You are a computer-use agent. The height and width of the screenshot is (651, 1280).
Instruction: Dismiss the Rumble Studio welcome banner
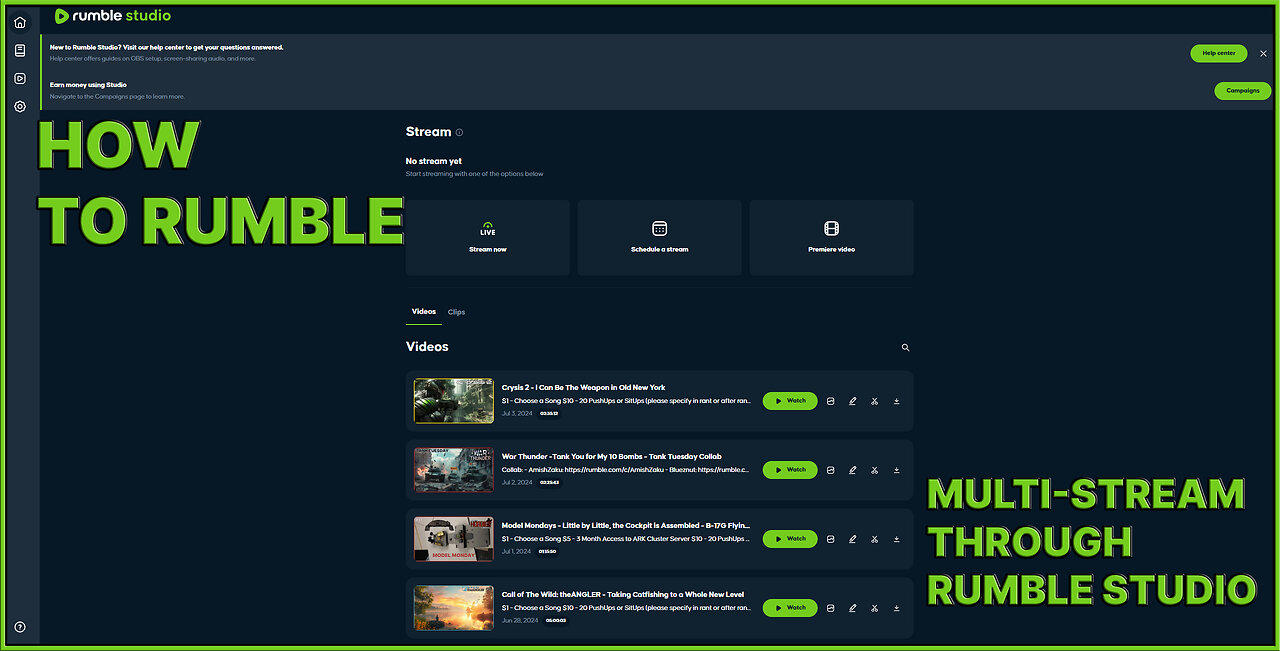coord(1263,53)
